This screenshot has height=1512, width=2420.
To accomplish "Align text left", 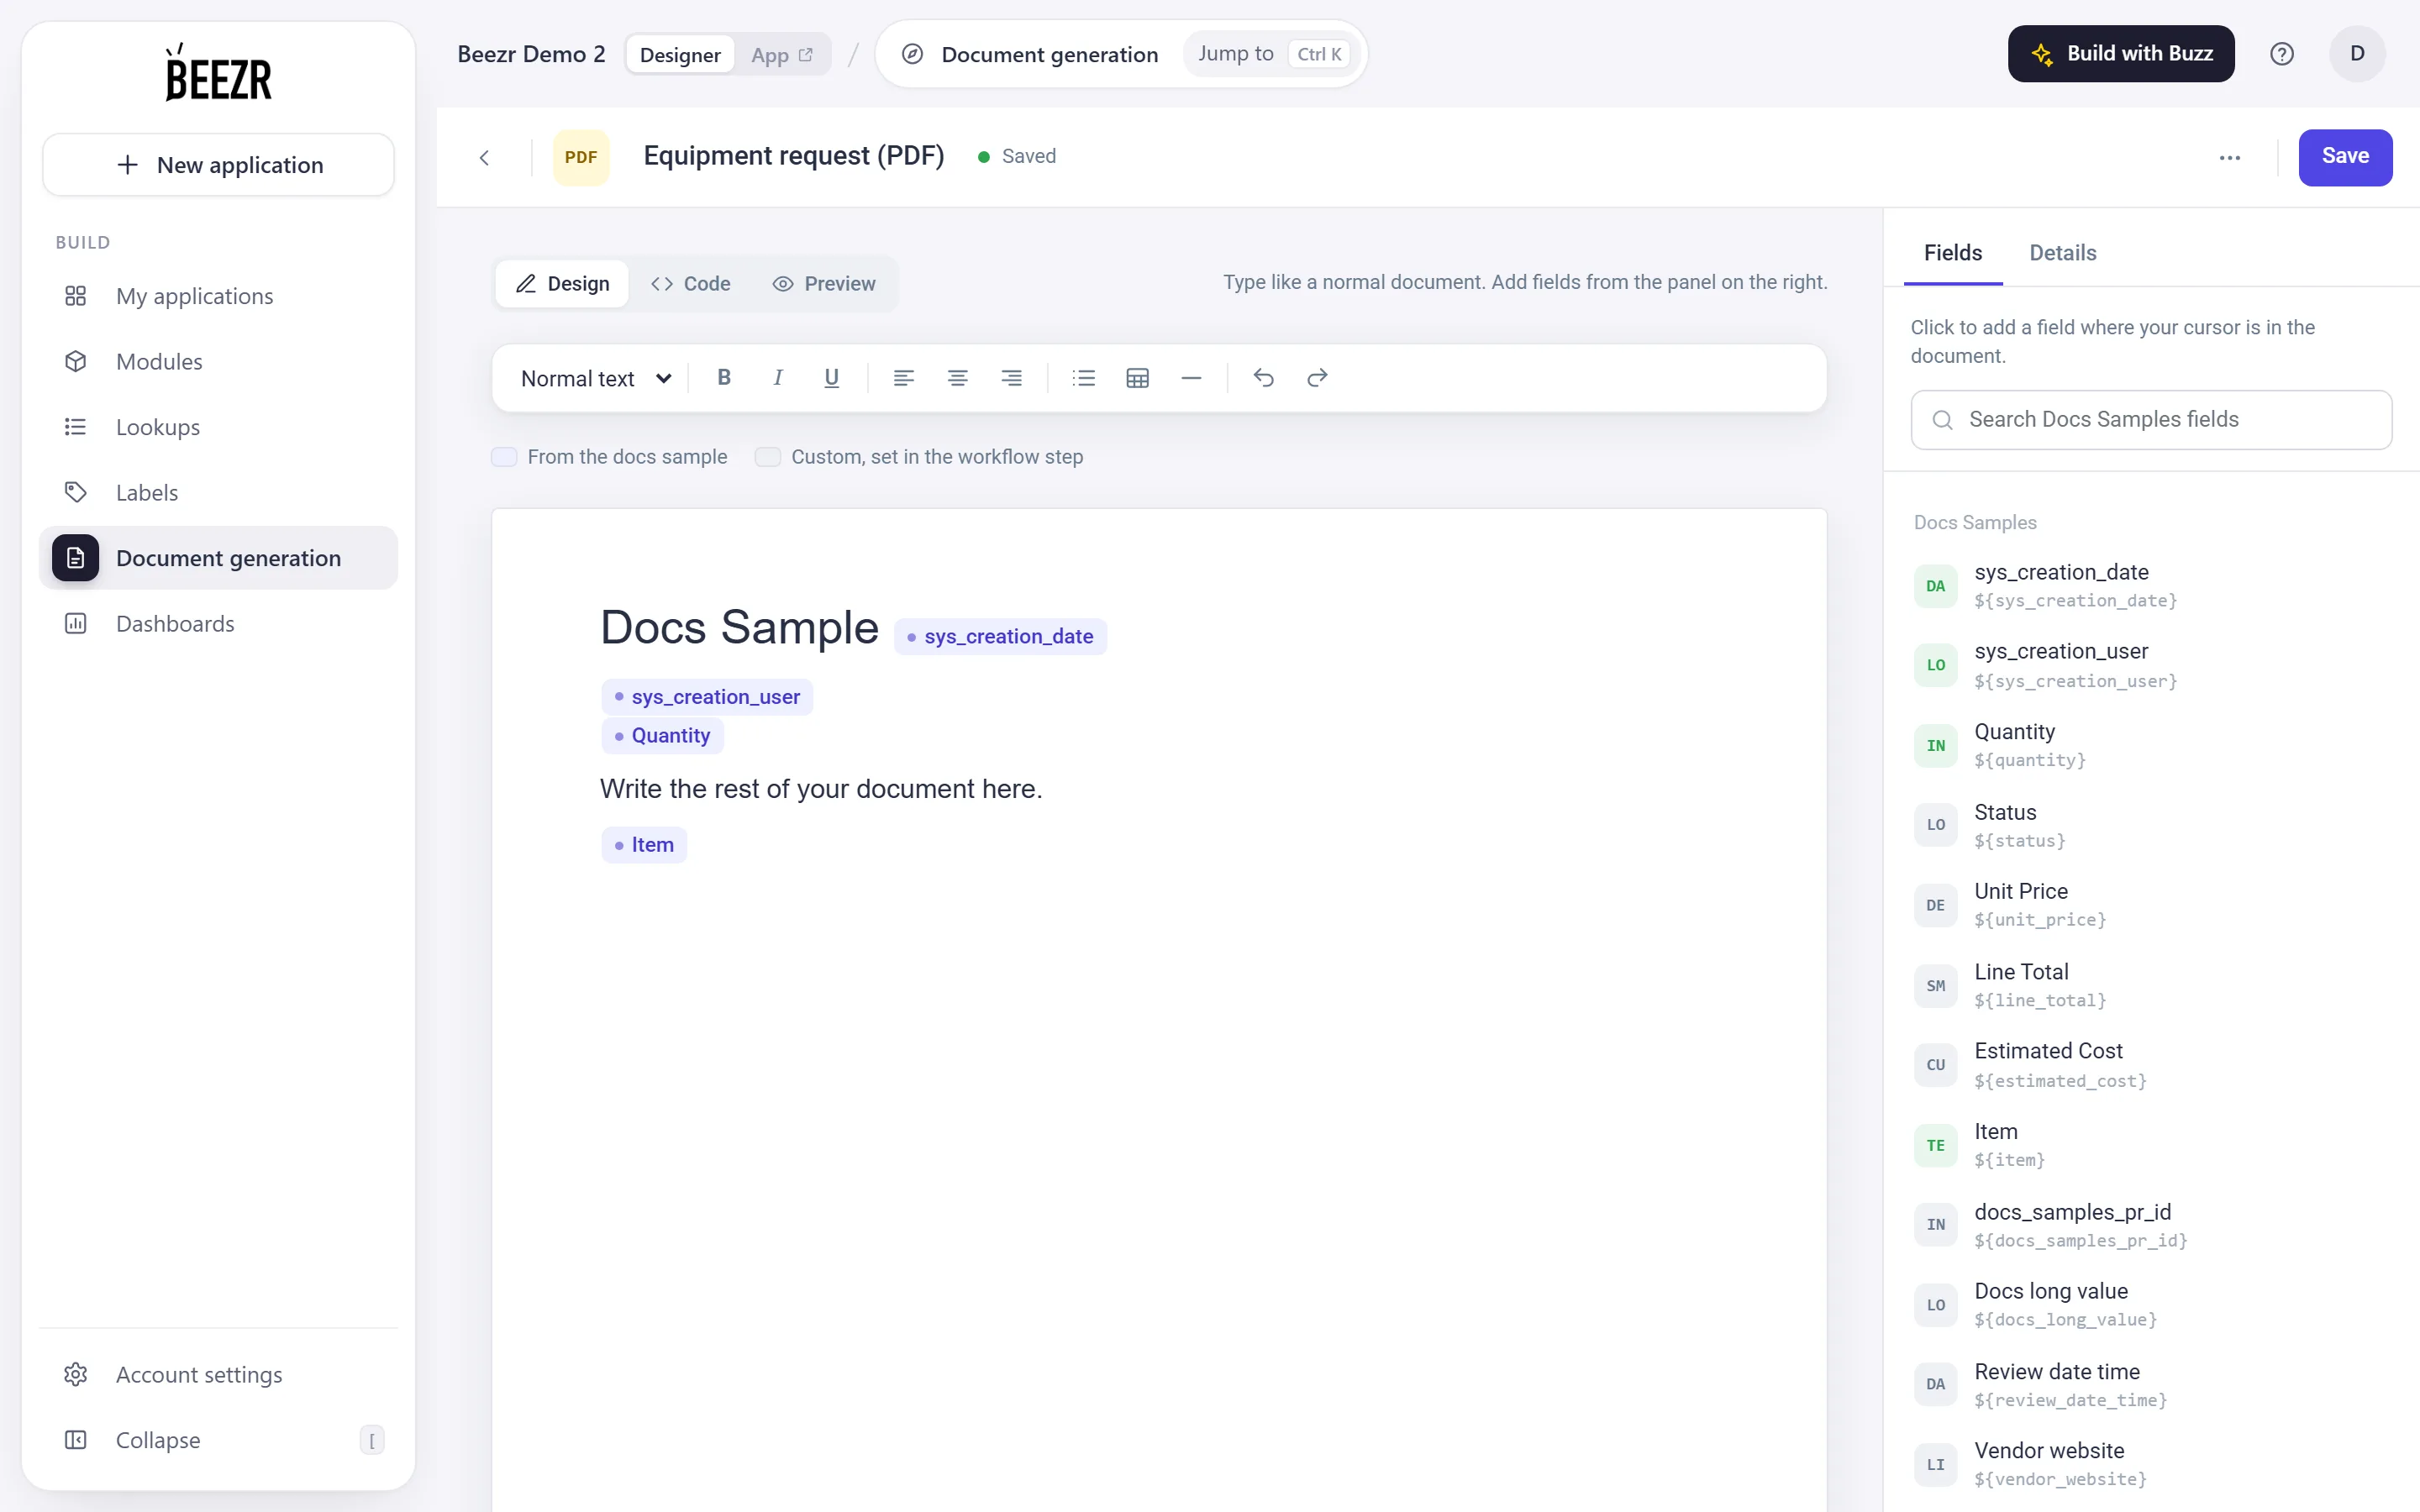I will coord(904,378).
